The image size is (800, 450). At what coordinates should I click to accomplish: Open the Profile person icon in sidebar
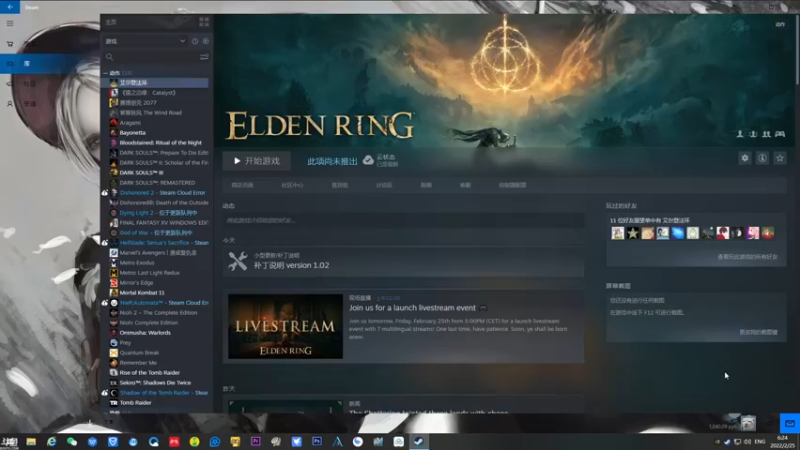pos(10,104)
